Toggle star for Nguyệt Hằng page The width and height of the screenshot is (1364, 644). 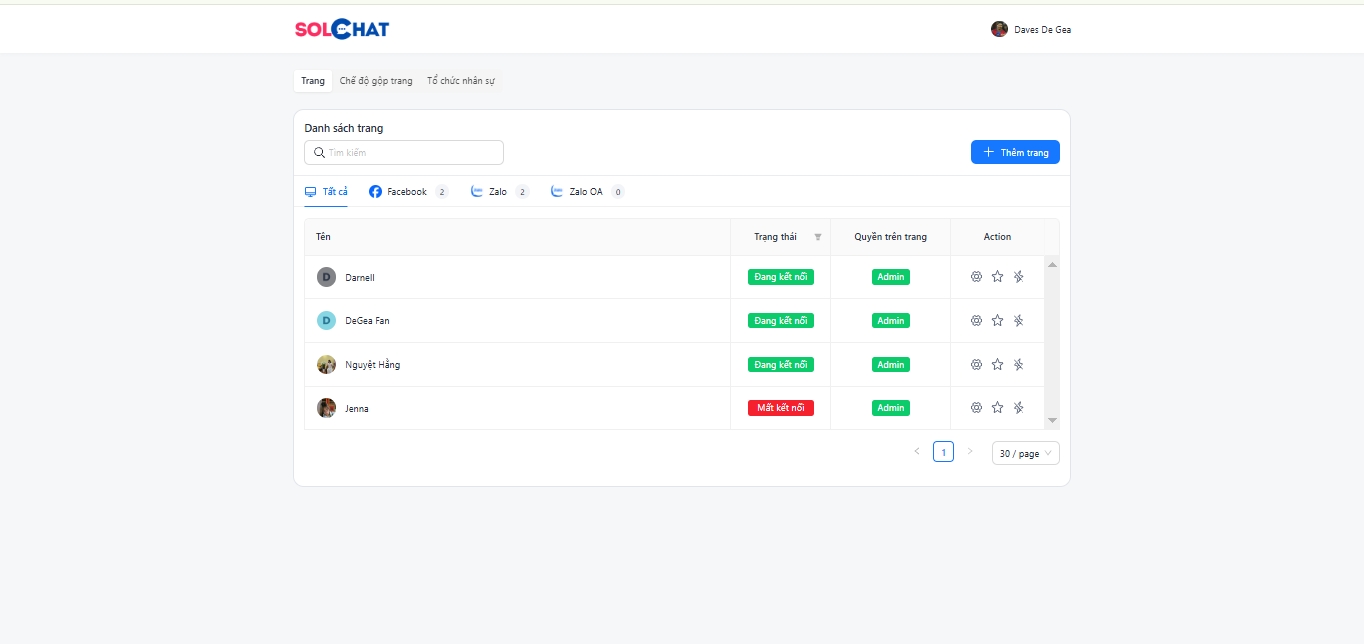[997, 365]
